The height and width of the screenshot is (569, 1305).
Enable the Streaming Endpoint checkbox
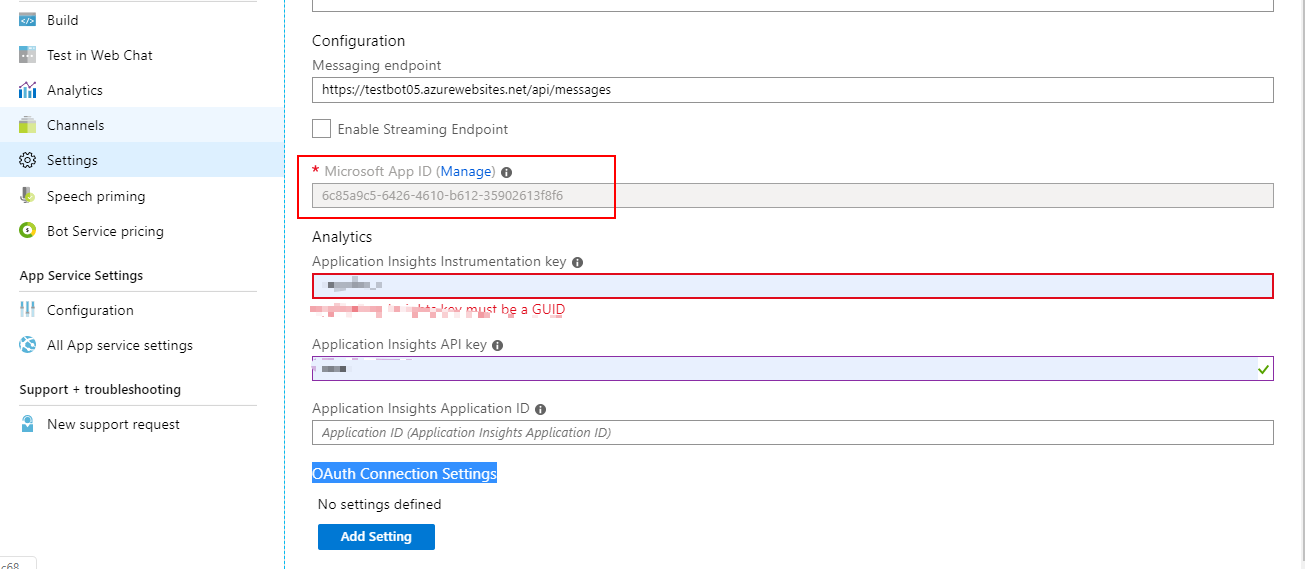(322, 129)
